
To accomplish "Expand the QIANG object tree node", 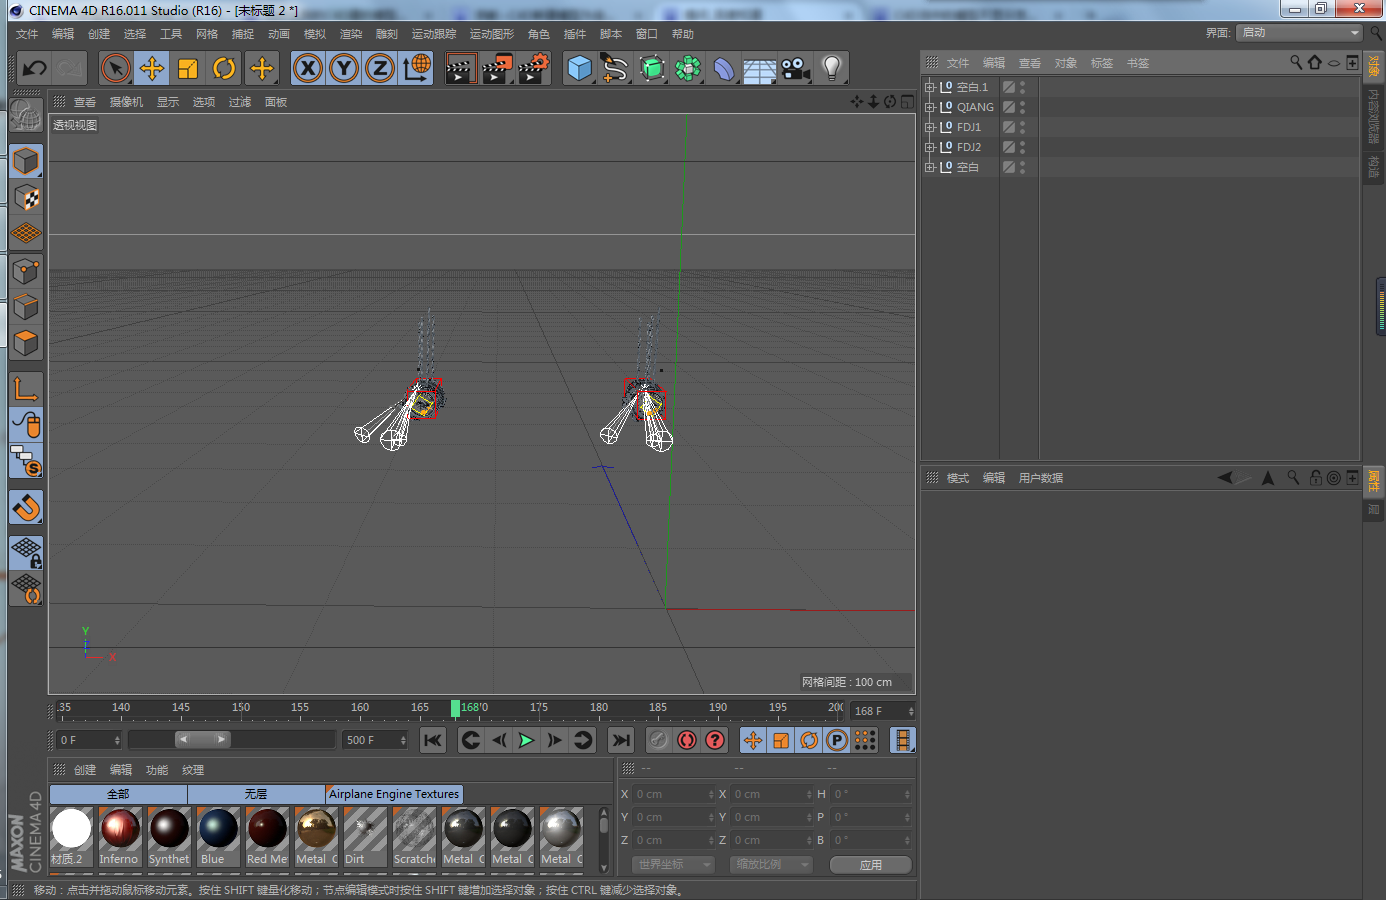I will click(x=929, y=107).
